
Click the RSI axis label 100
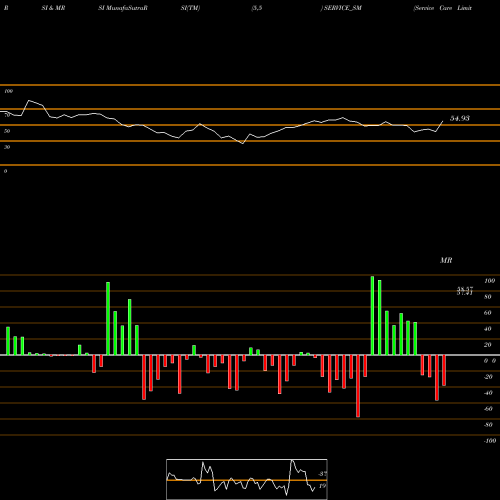[x=9, y=91]
